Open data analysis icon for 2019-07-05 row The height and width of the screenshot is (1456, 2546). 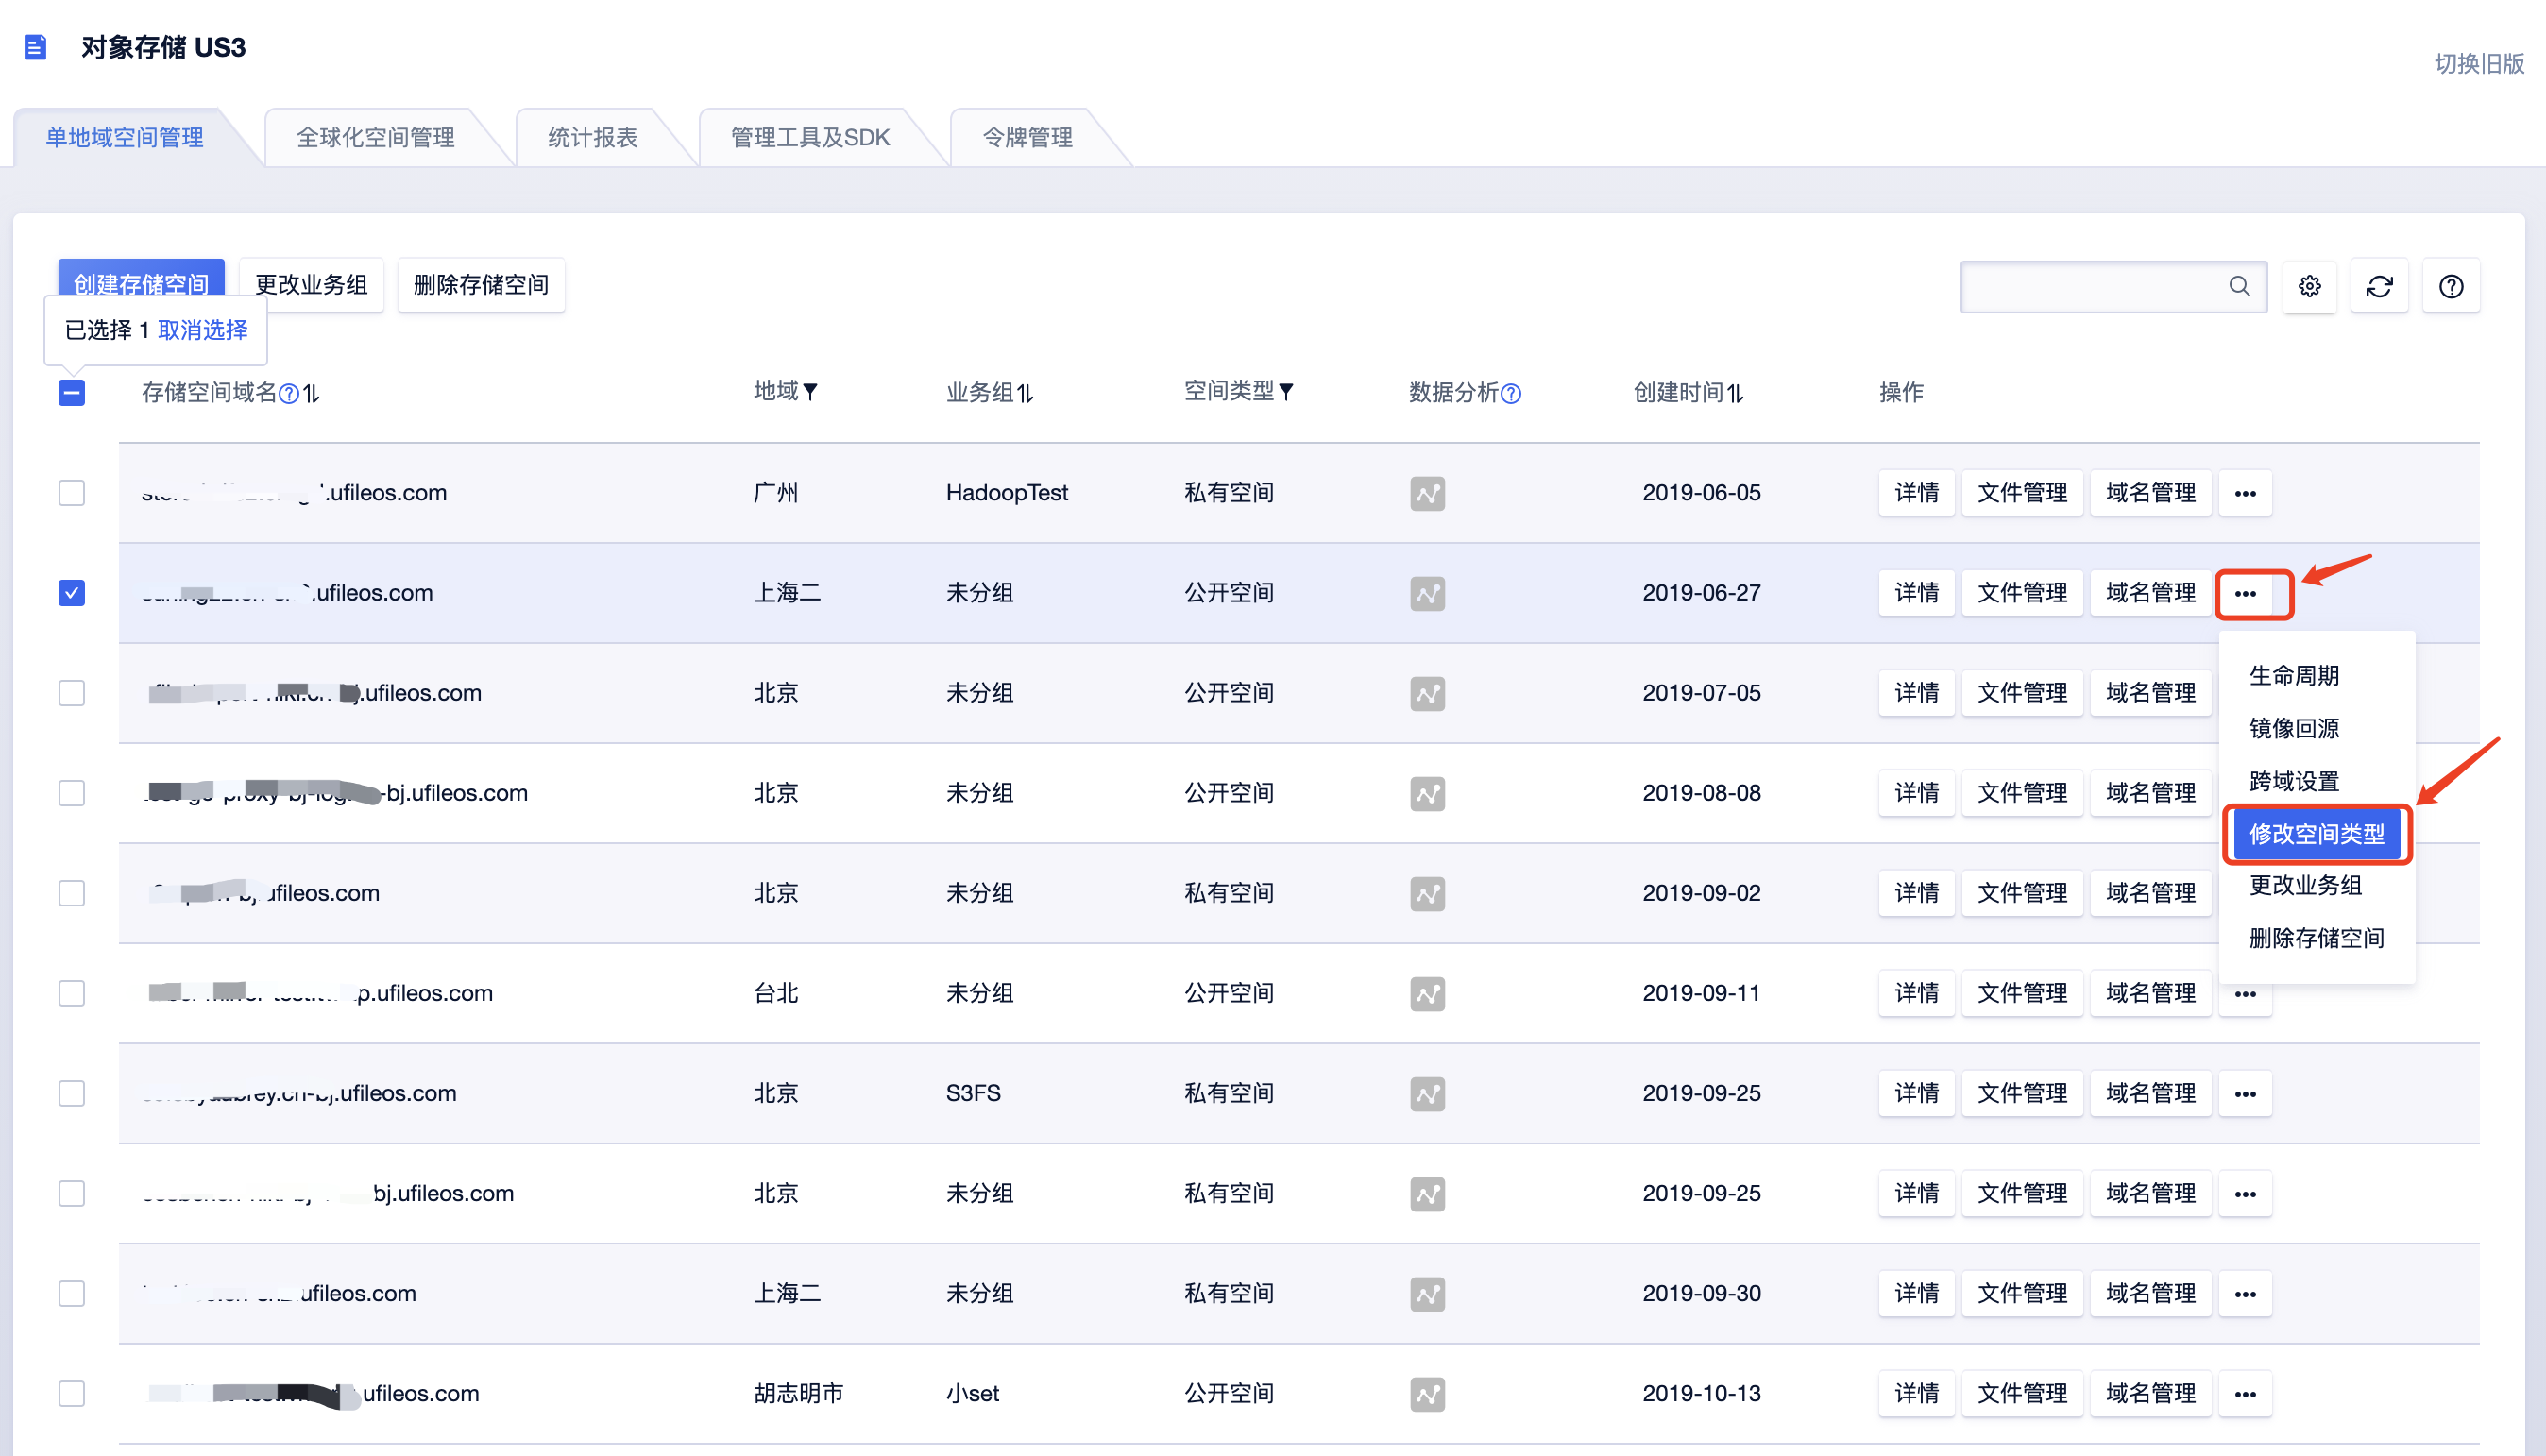(x=1427, y=694)
